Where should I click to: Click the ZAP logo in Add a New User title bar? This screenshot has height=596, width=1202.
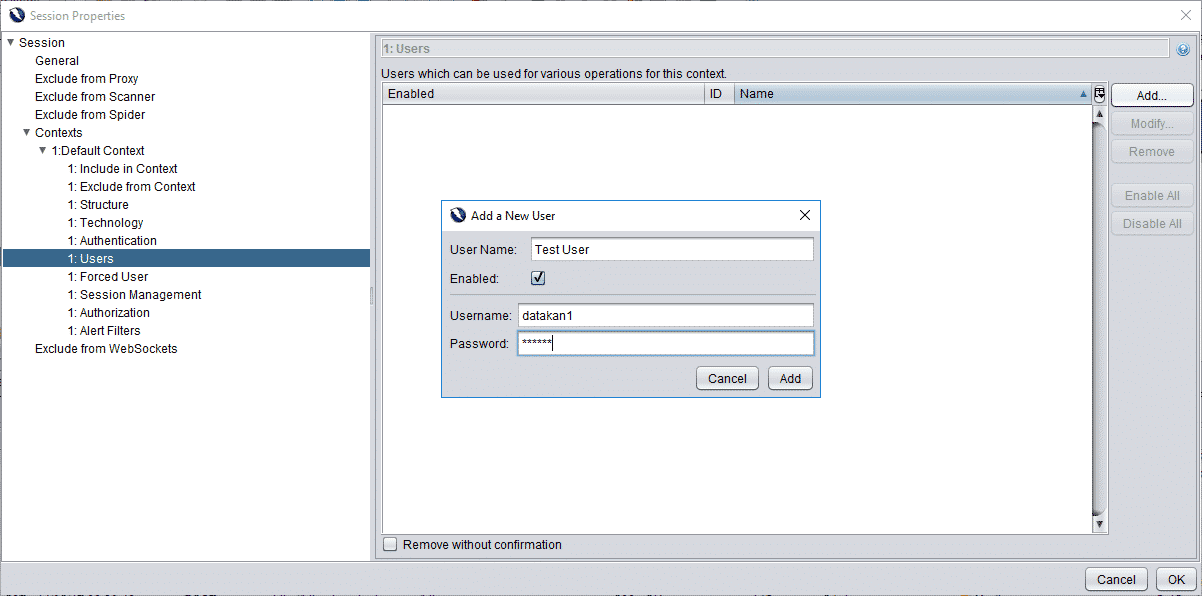457,214
